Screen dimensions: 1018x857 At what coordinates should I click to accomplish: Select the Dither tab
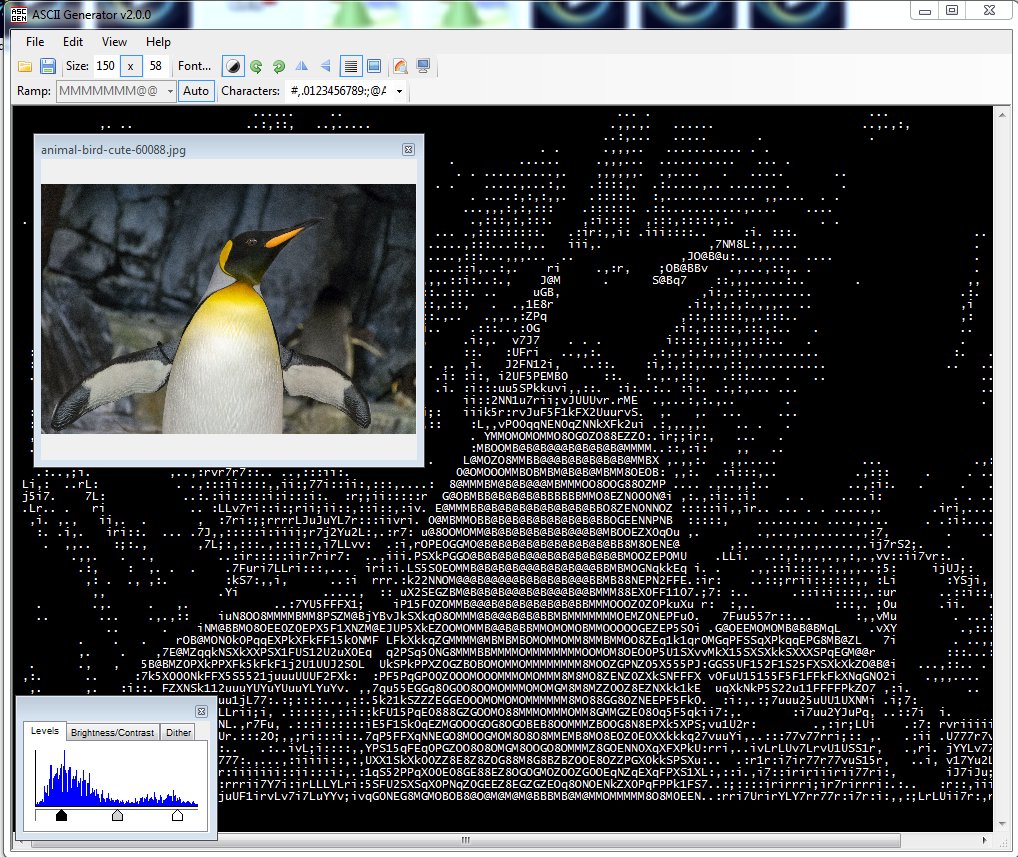tap(178, 731)
